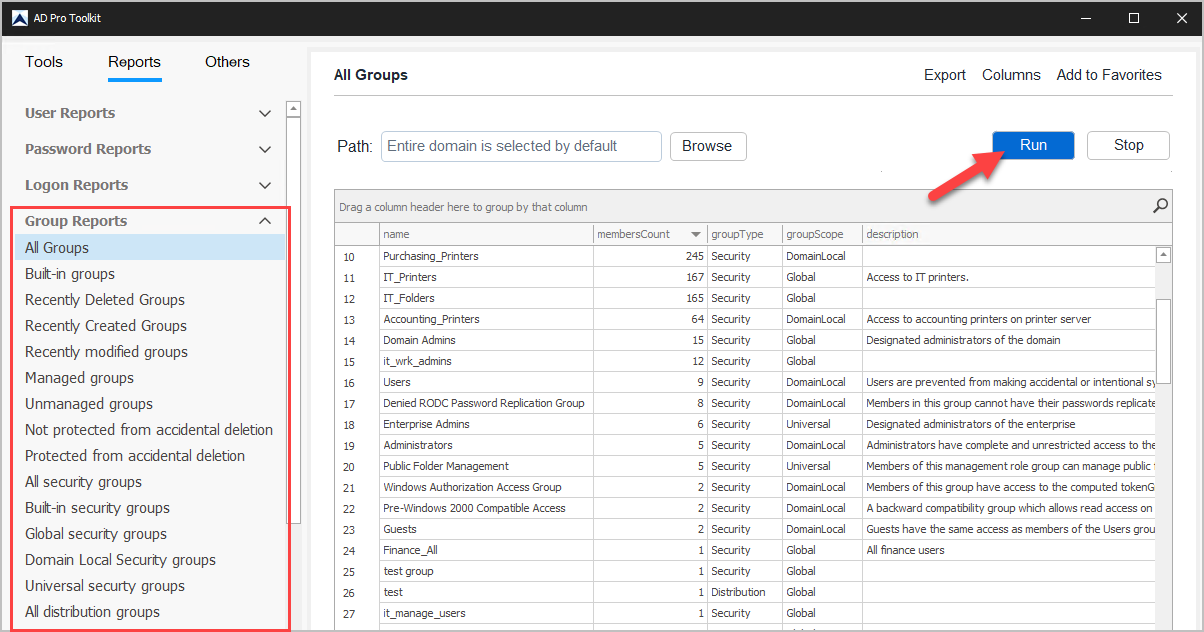
Task: Click the search magnifier icon in grid
Action: (x=1160, y=206)
